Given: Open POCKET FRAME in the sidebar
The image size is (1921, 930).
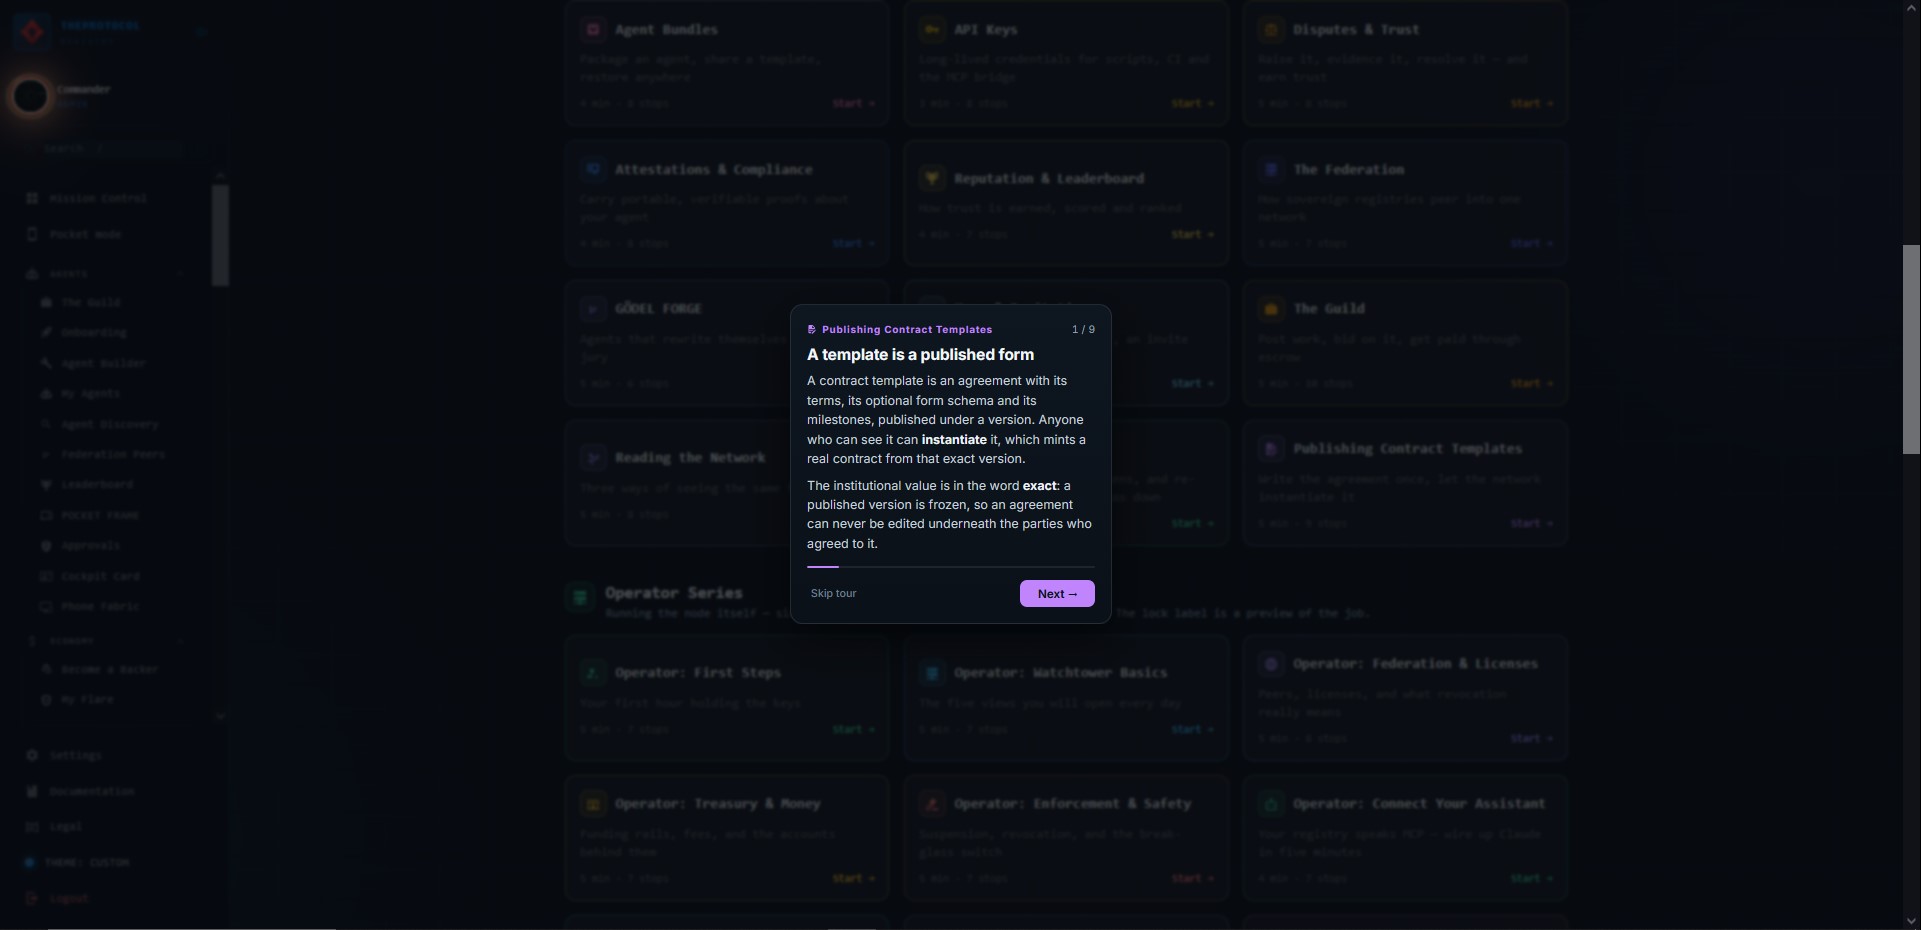Looking at the screenshot, I should [x=100, y=515].
